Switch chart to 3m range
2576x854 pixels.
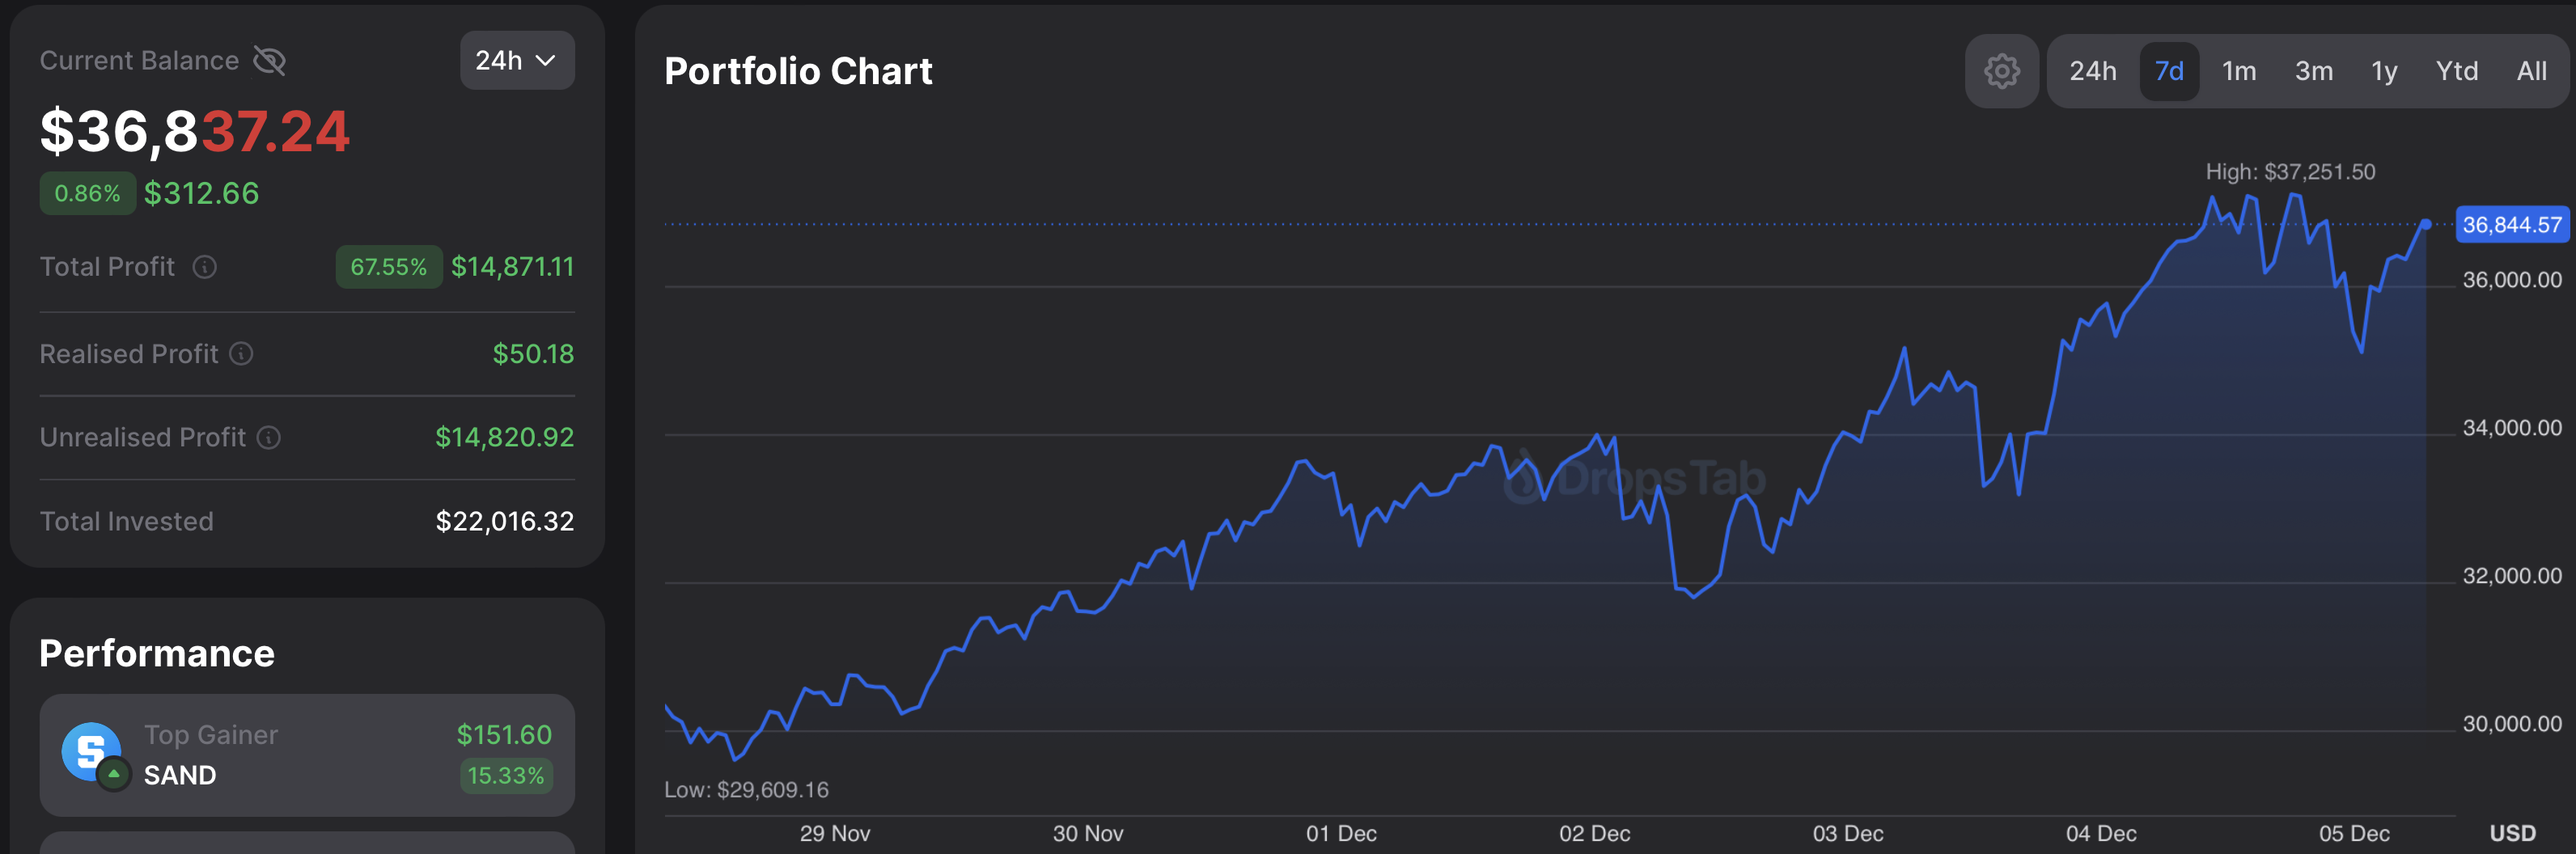click(x=2313, y=71)
